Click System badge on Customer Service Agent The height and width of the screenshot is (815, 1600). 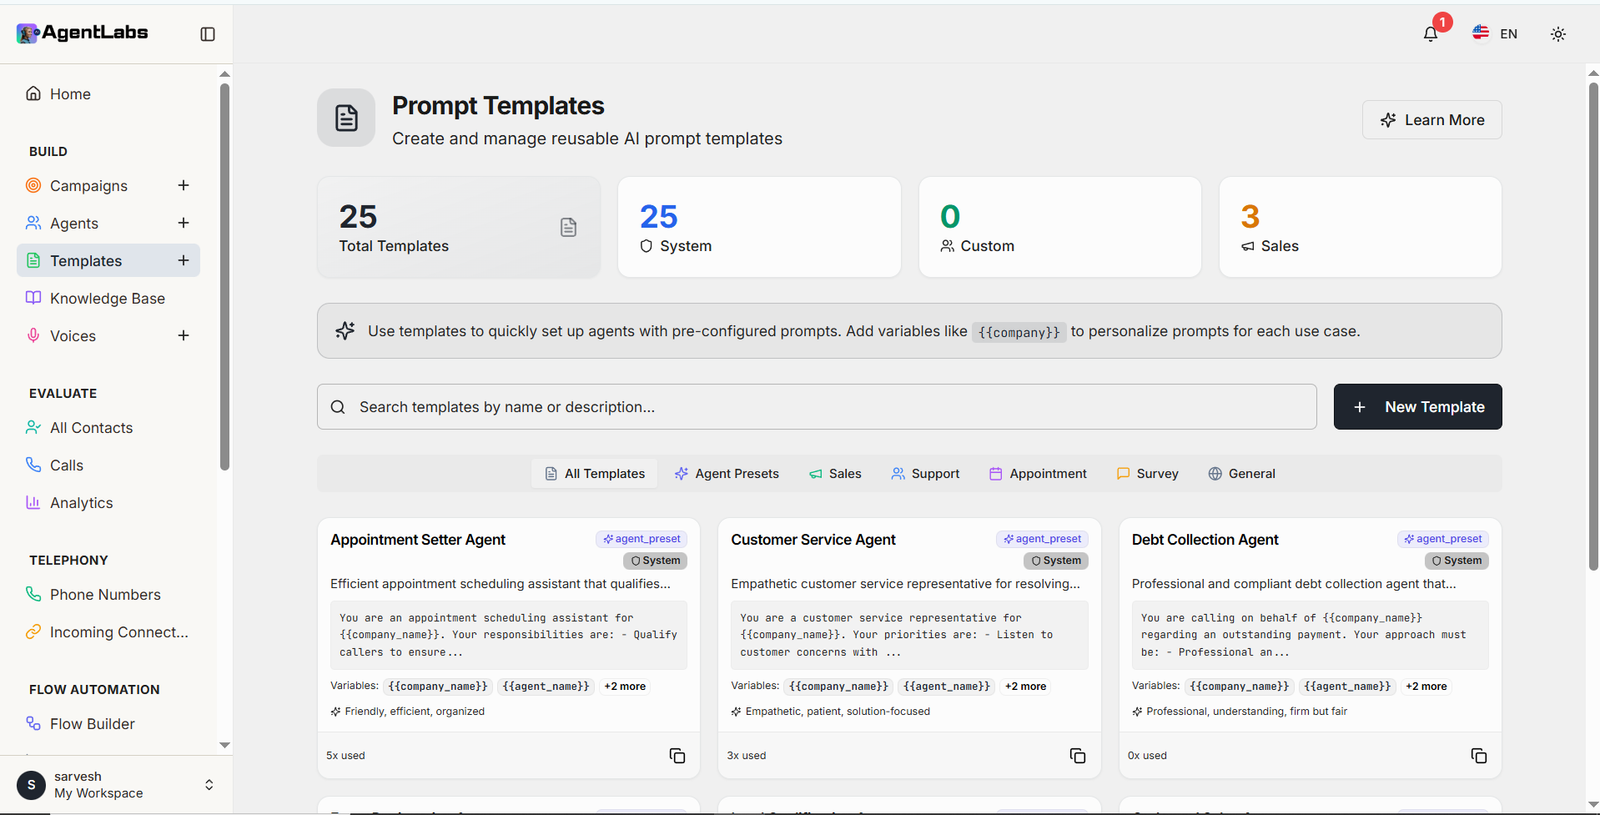[x=1056, y=561]
